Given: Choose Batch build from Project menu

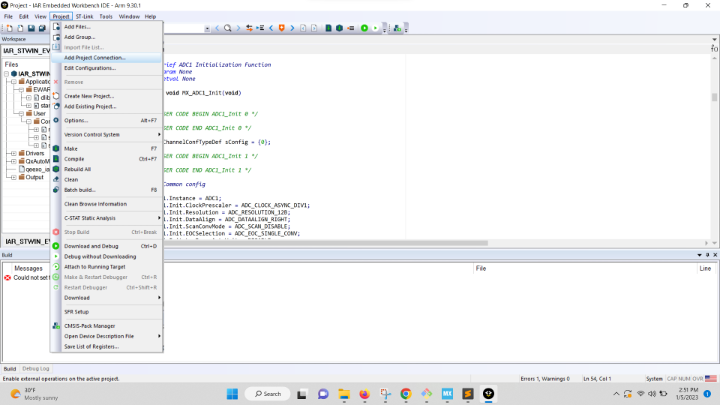Looking at the screenshot, I should (x=107, y=190).
